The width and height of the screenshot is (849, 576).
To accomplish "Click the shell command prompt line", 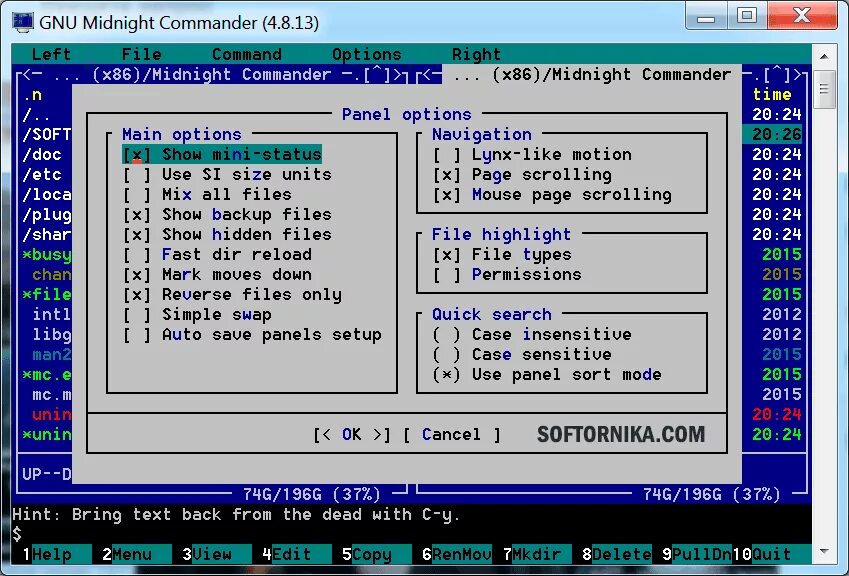I will pos(411,534).
